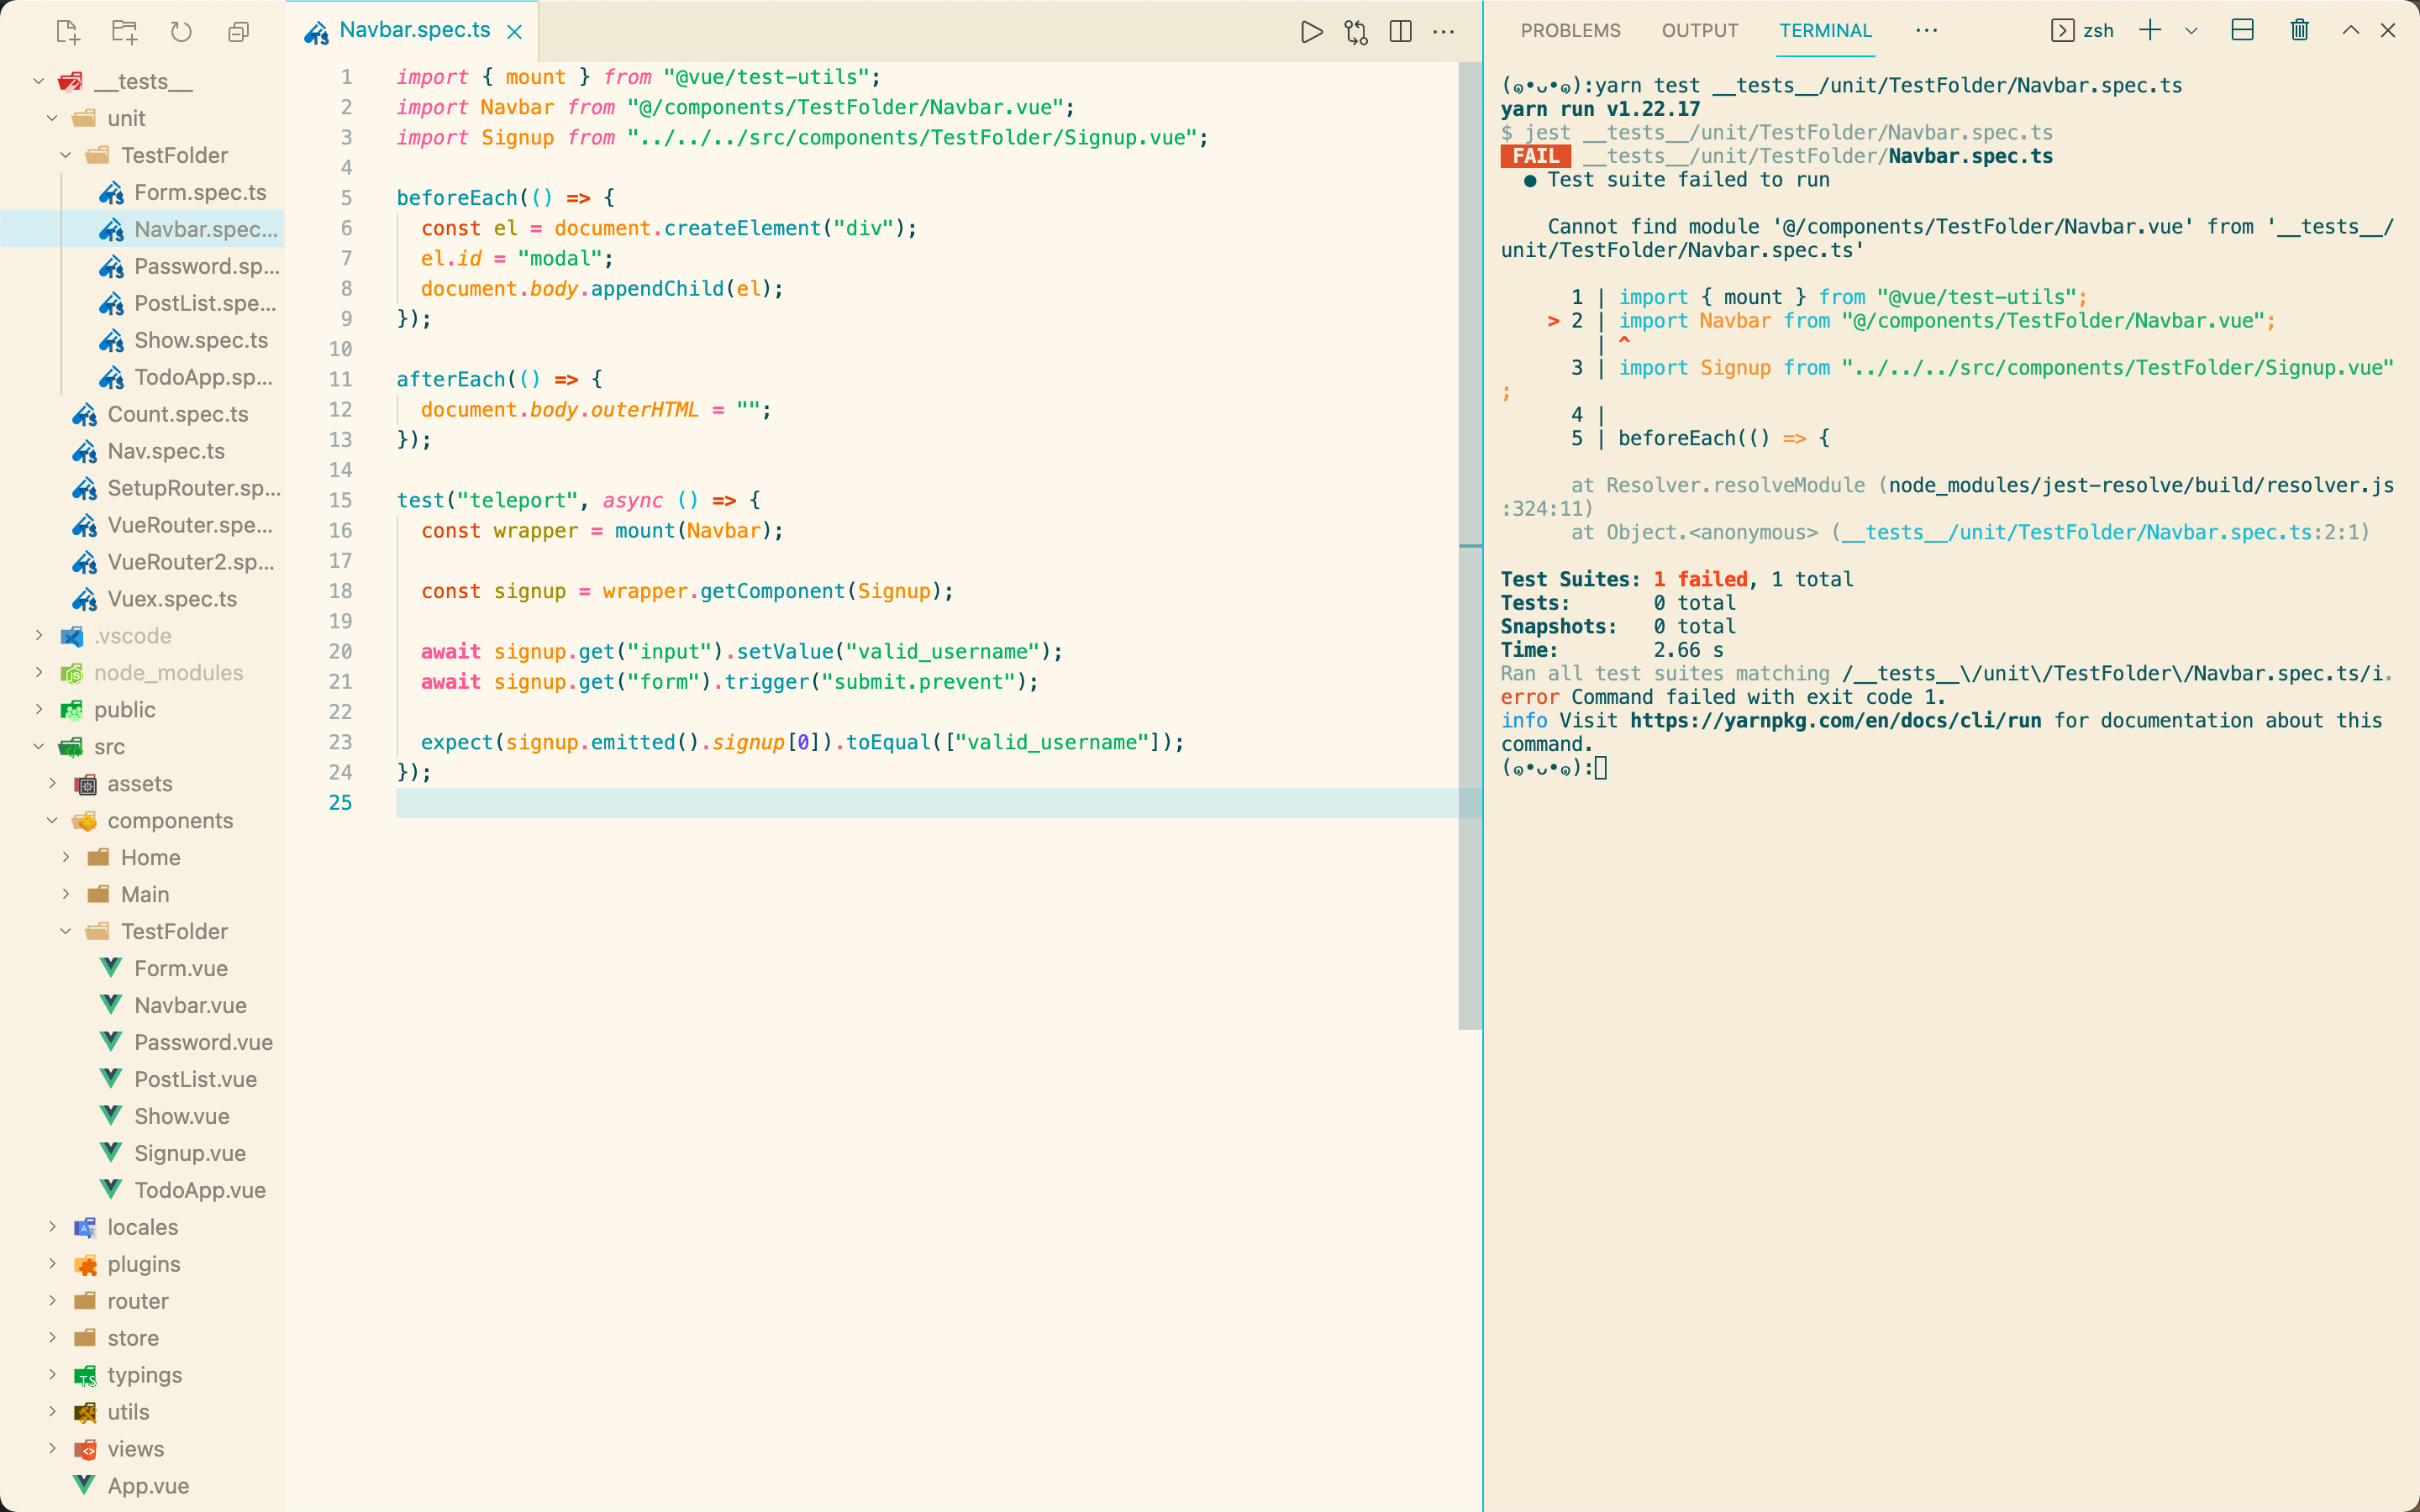Open the terminal launch profile dropdown

2191,31
